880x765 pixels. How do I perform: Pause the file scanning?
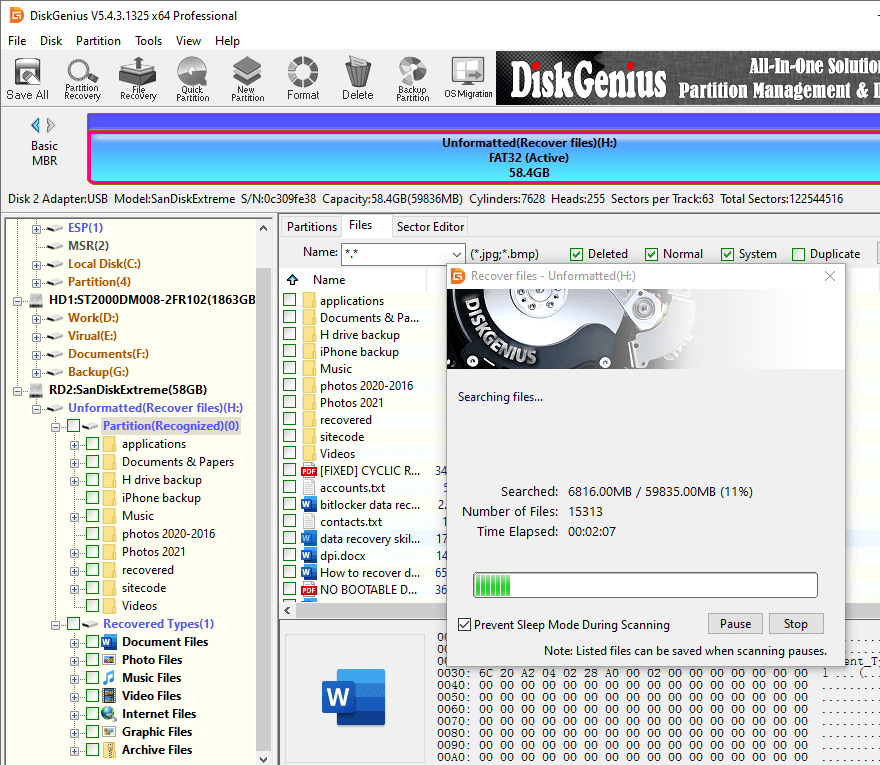[x=735, y=623]
